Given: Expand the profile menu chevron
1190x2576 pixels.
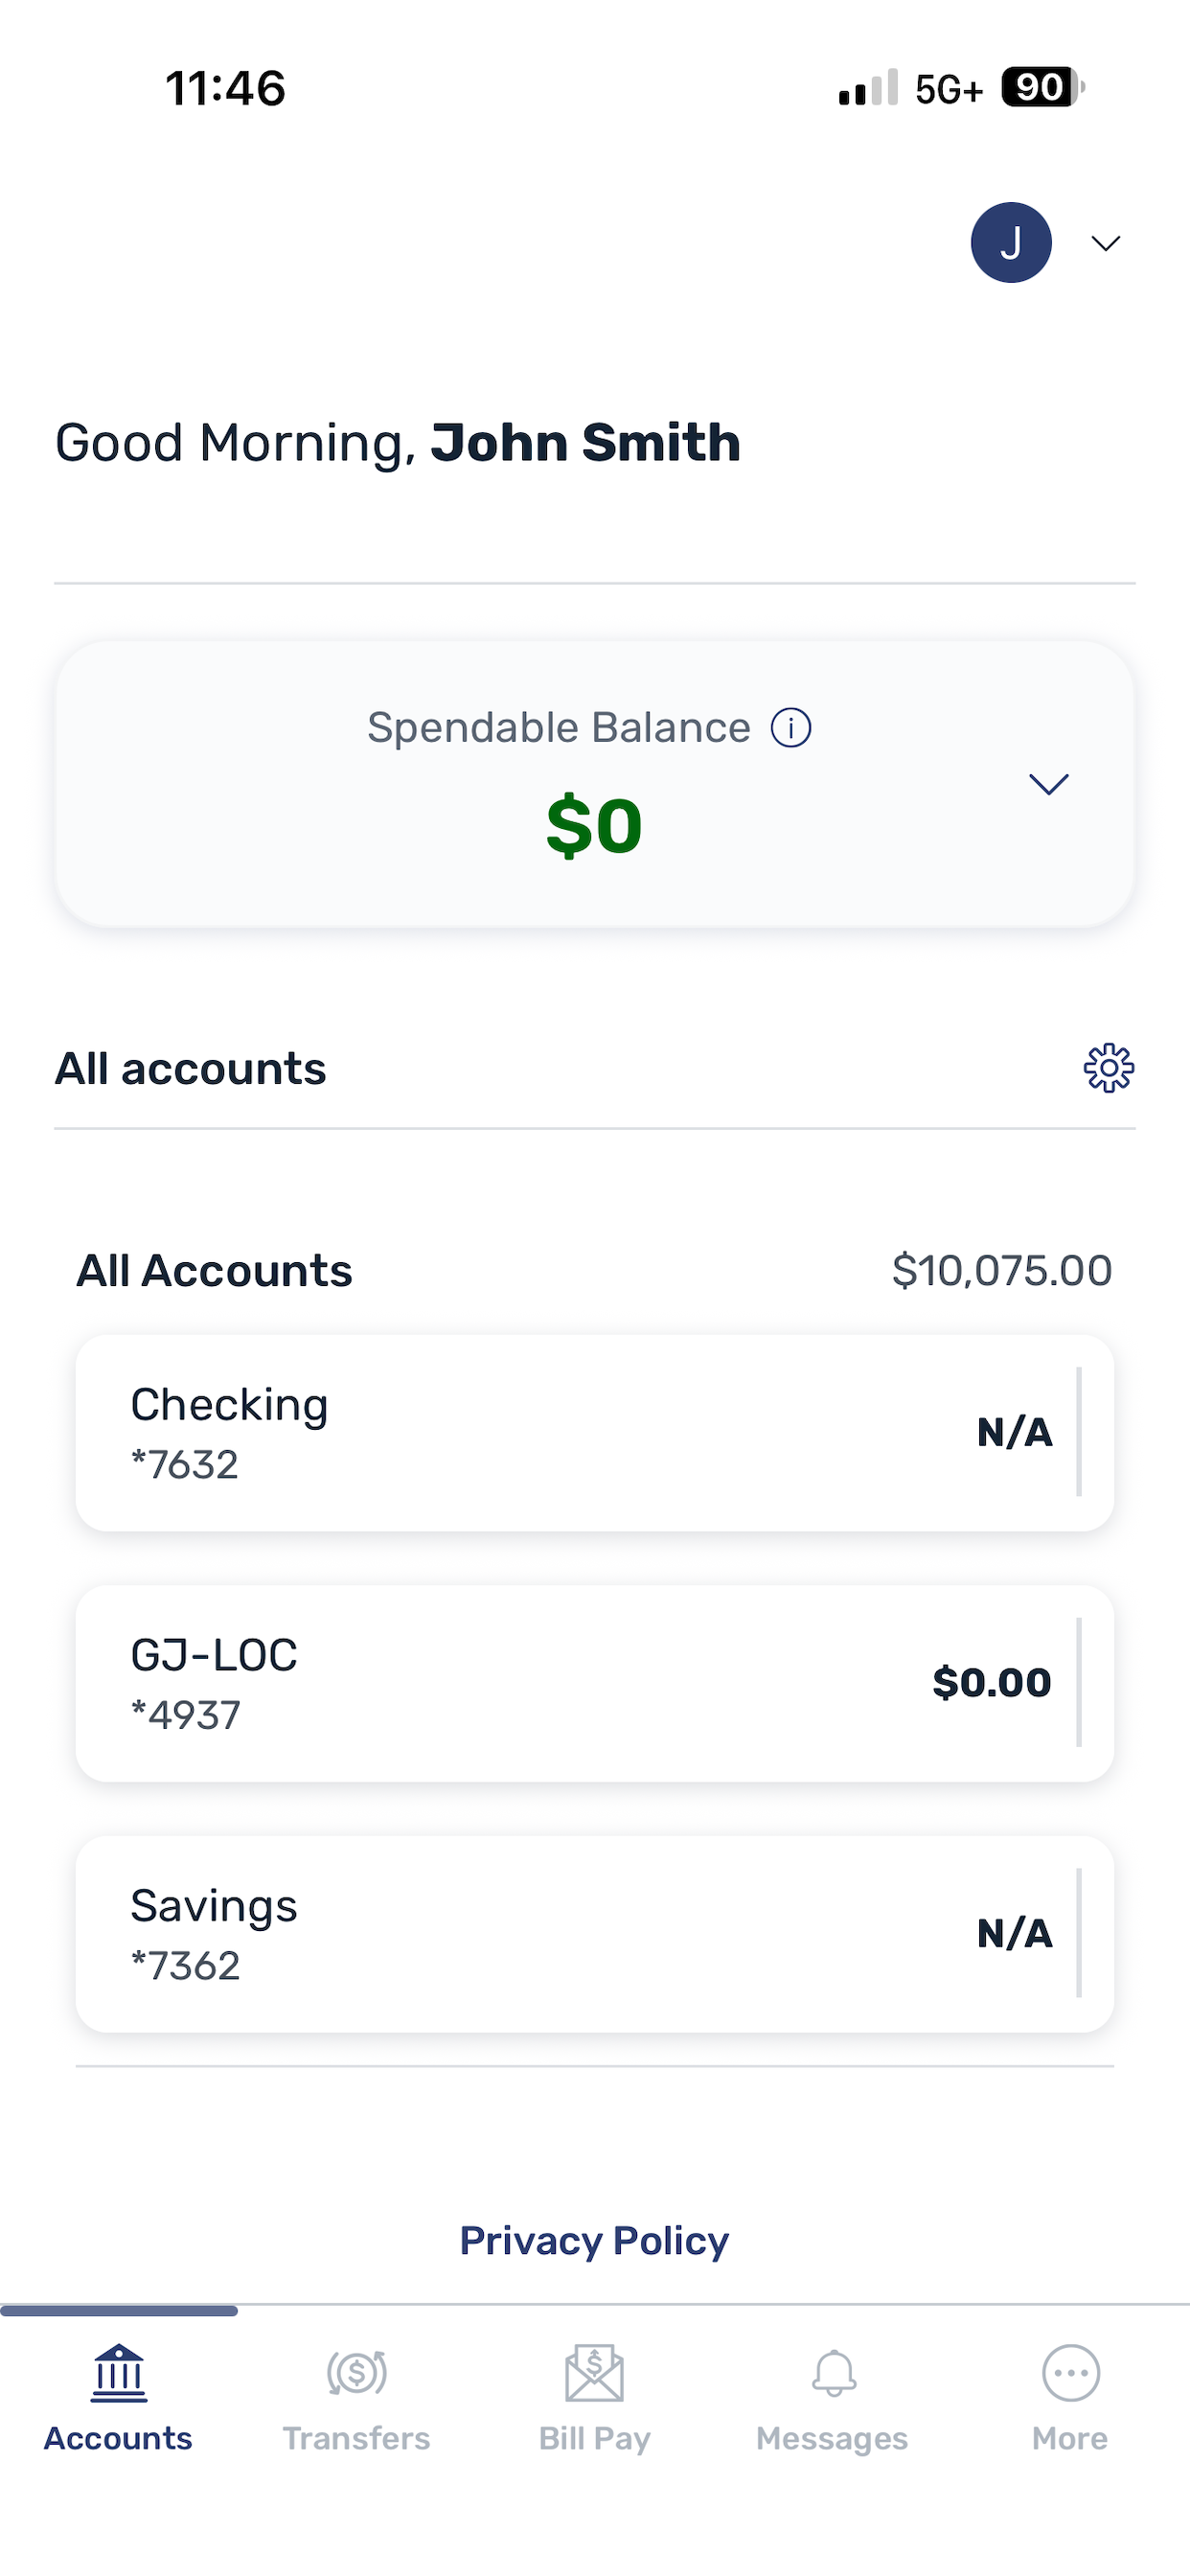Looking at the screenshot, I should tap(1105, 243).
